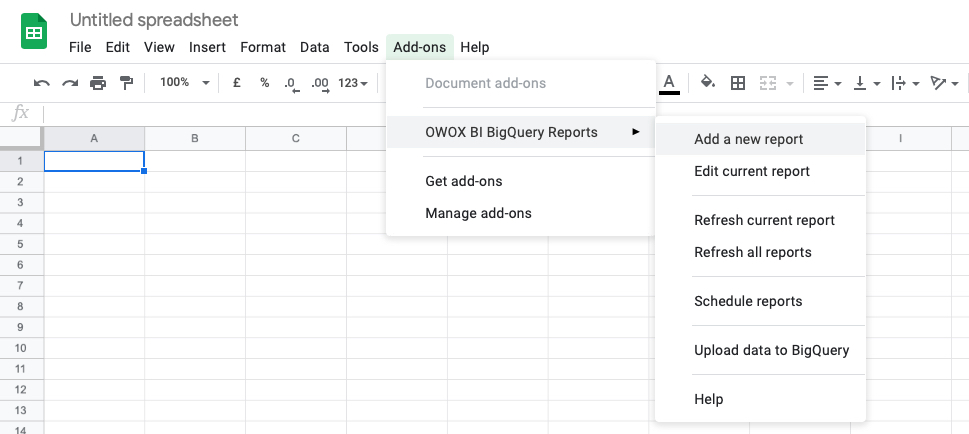Open the Text wrapping dropdown
This screenshot has width=969, height=434.
click(905, 83)
